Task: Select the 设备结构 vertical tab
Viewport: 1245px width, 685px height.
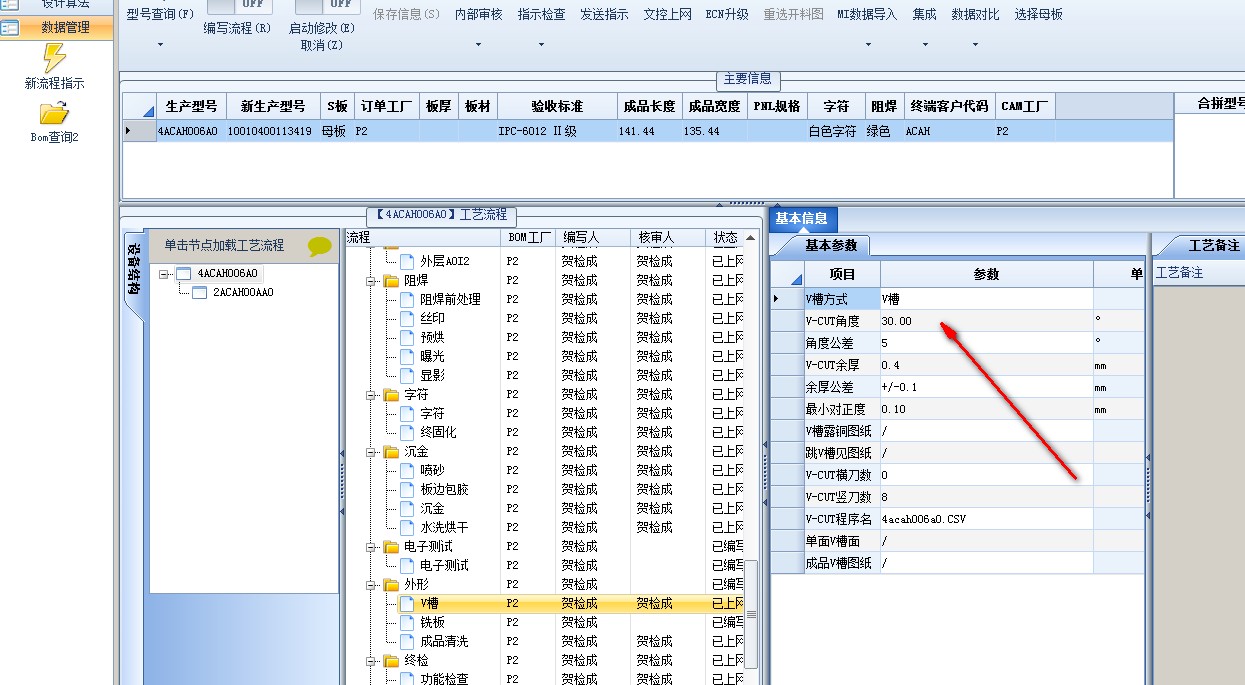Action: 133,270
